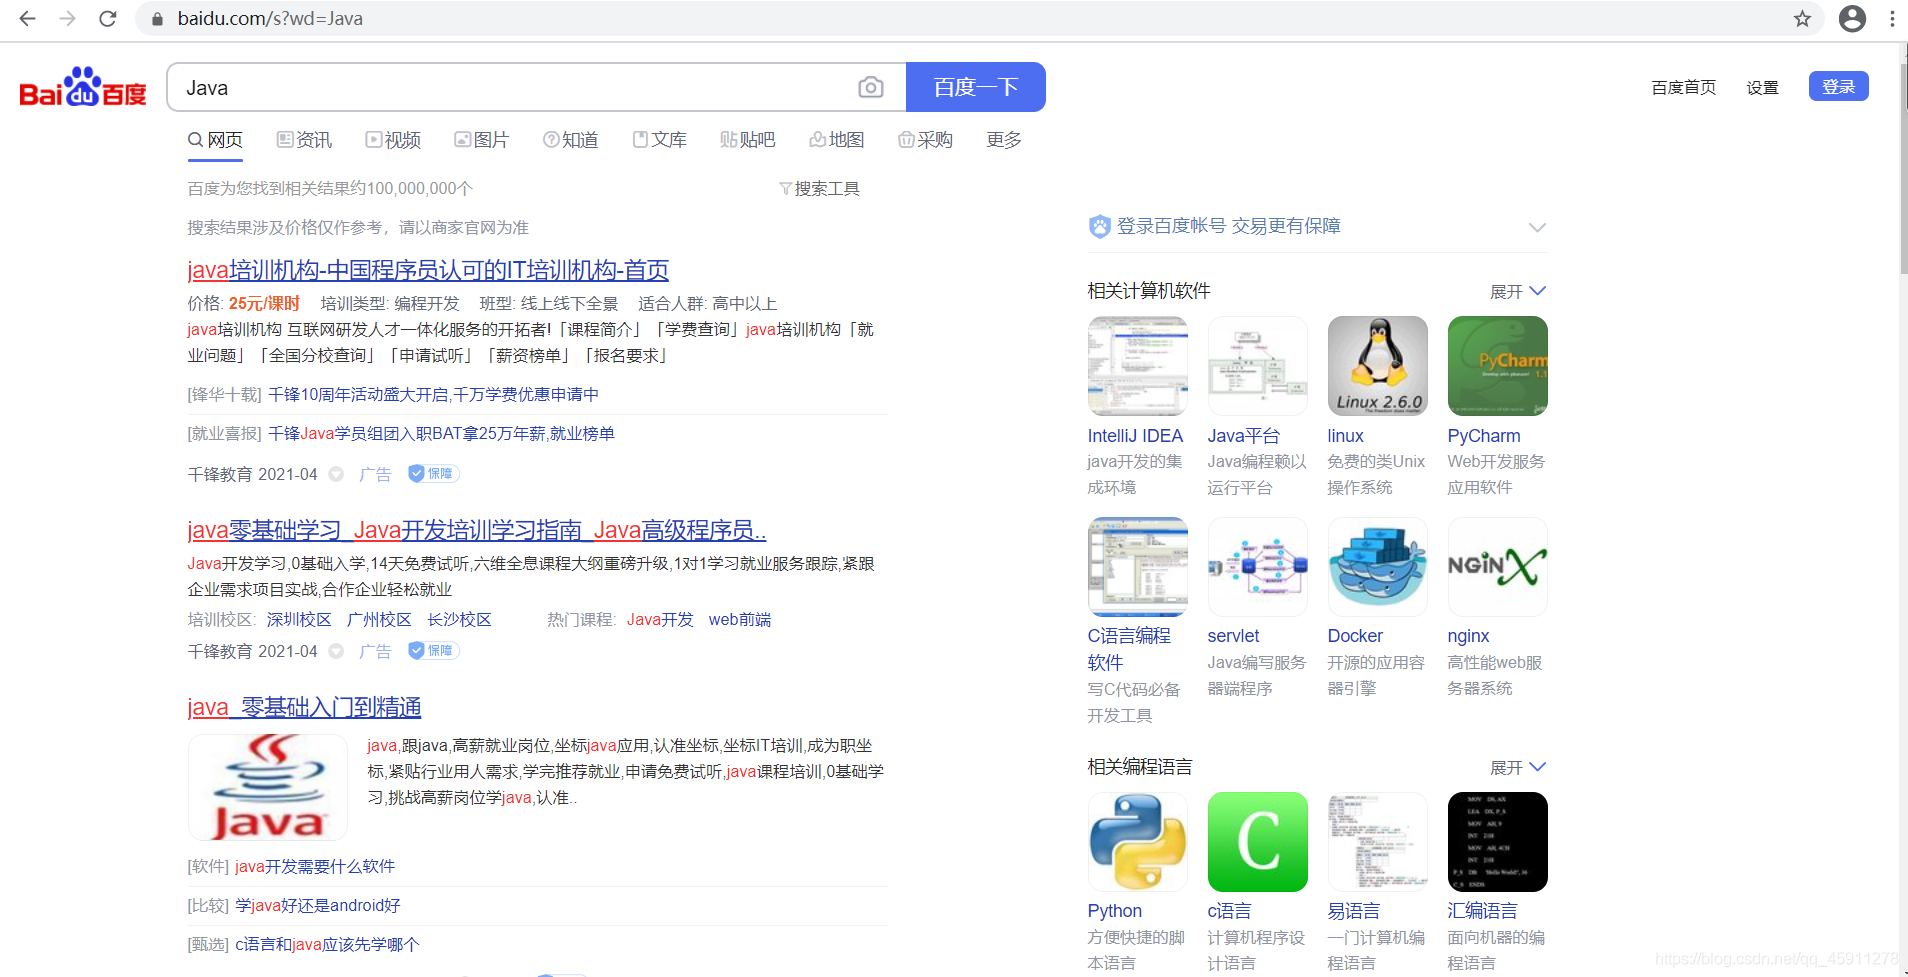Open java开发需要什么软件 link
The image size is (1908, 977).
(315, 867)
